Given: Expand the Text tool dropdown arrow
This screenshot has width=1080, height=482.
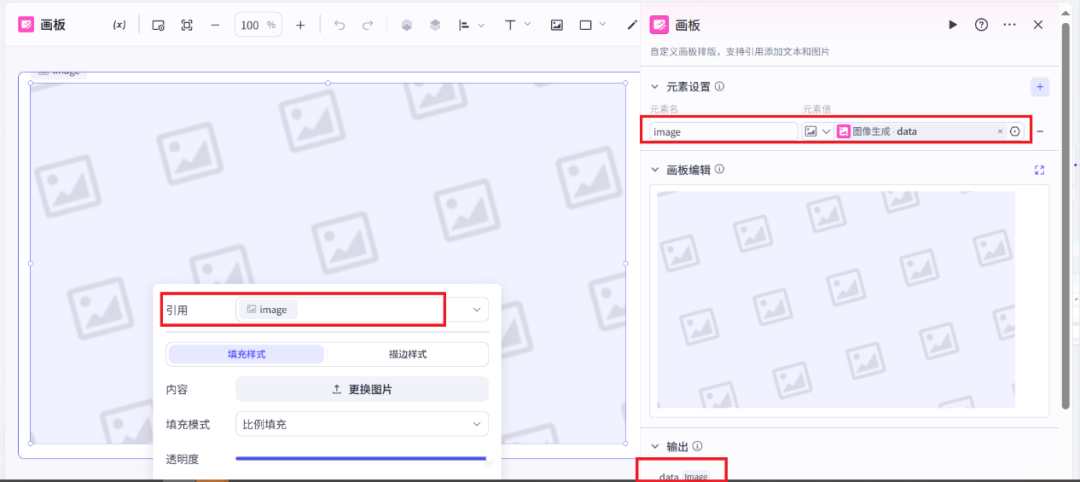Looking at the screenshot, I should coord(528,25).
